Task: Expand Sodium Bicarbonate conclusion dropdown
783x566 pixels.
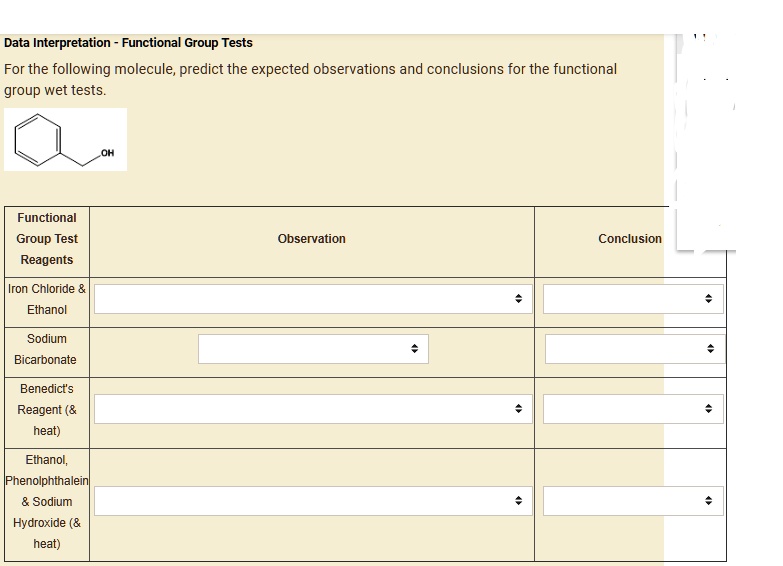Action: click(x=633, y=349)
